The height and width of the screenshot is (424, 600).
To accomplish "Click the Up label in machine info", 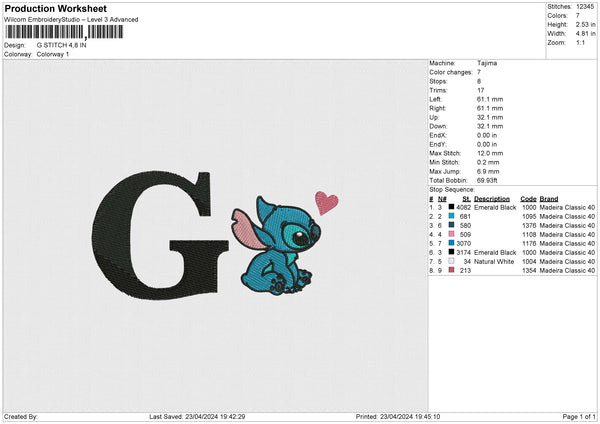I will [x=434, y=117].
